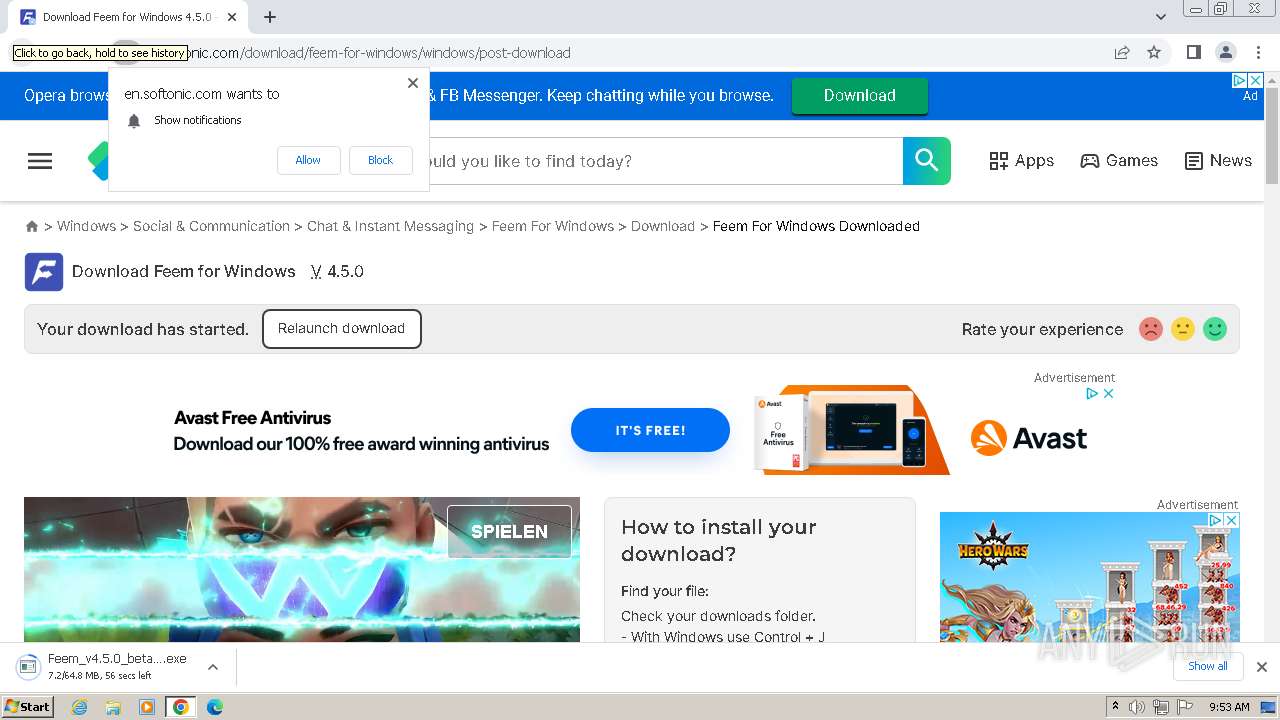Click the system clock 9:53 AM
This screenshot has height=720, width=1280.
[1229, 707]
